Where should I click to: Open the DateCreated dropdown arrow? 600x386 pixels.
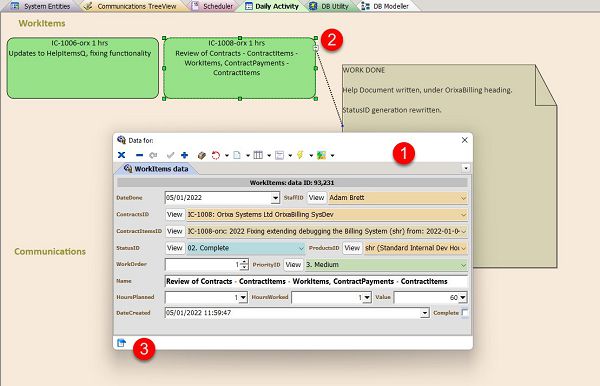coord(424,313)
